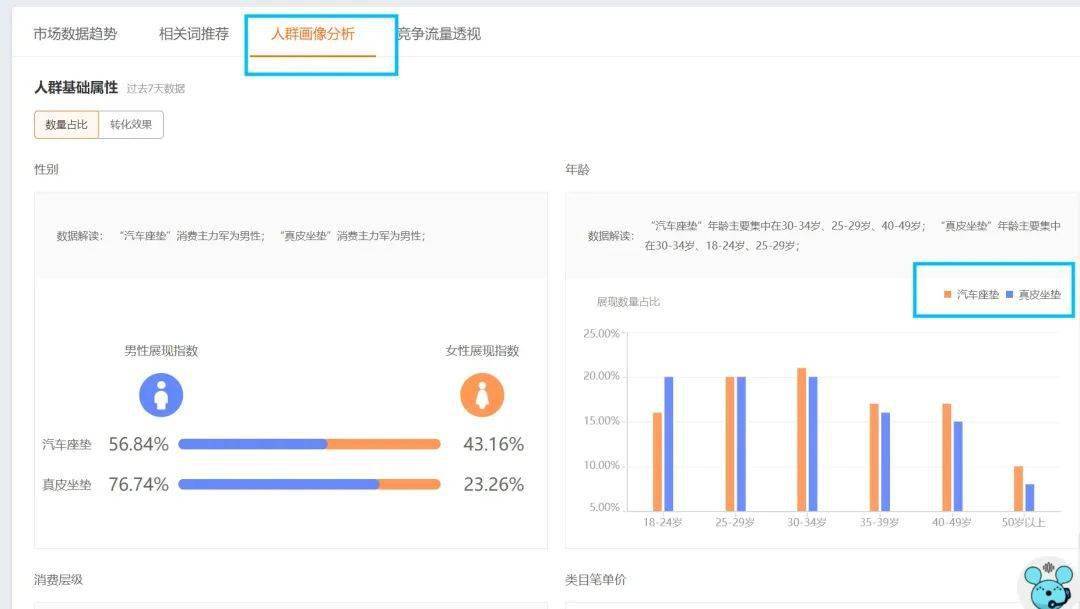Click the blue bar for 40-49岁
The height and width of the screenshot is (609, 1080).
pos(957,466)
